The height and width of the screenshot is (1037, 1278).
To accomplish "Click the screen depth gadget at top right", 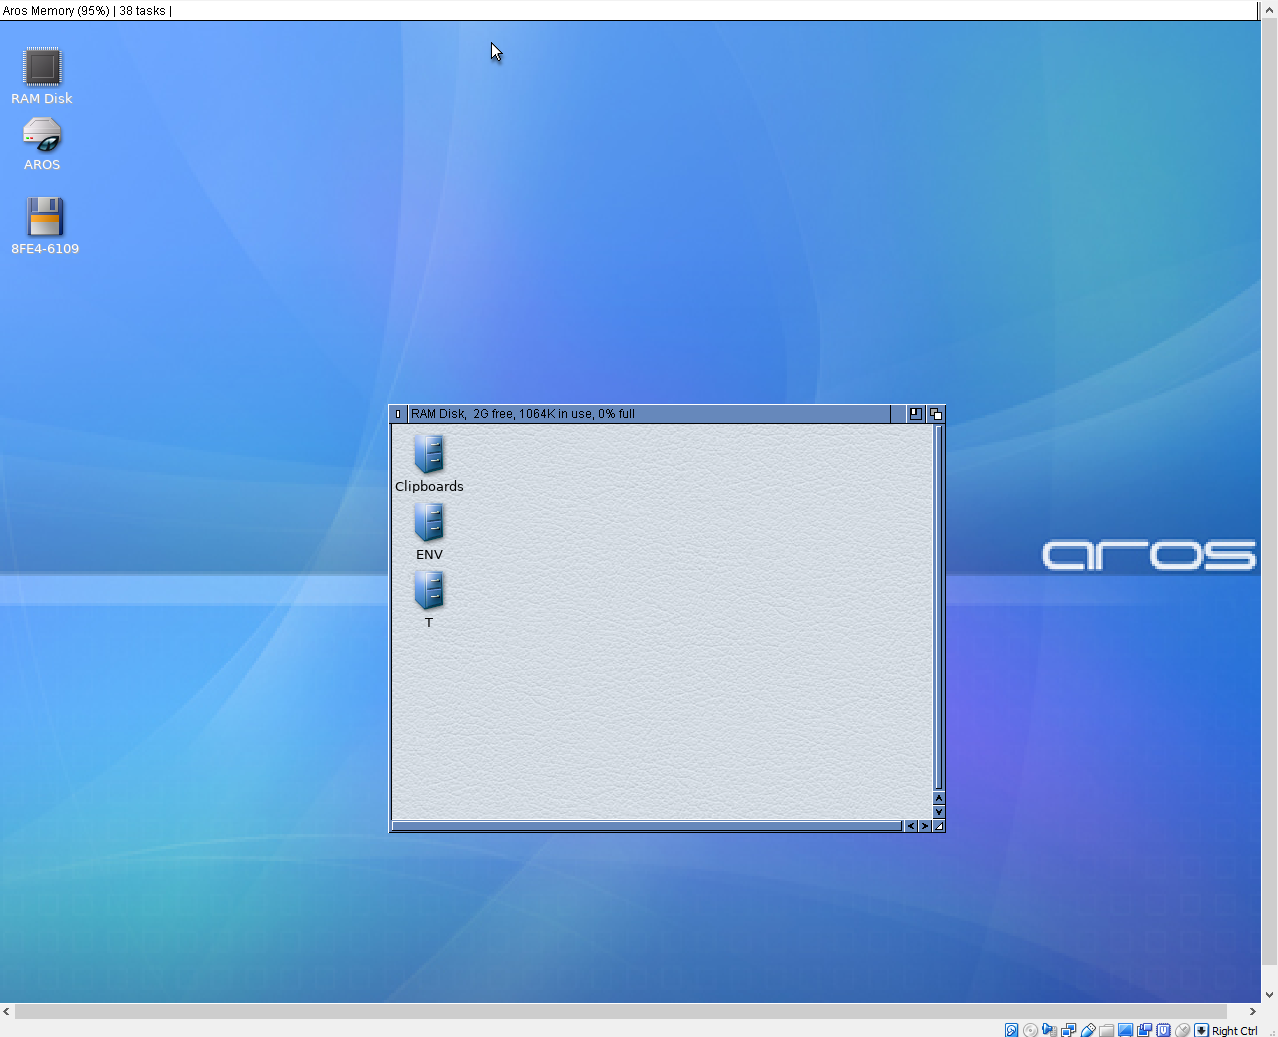I will point(1259,10).
